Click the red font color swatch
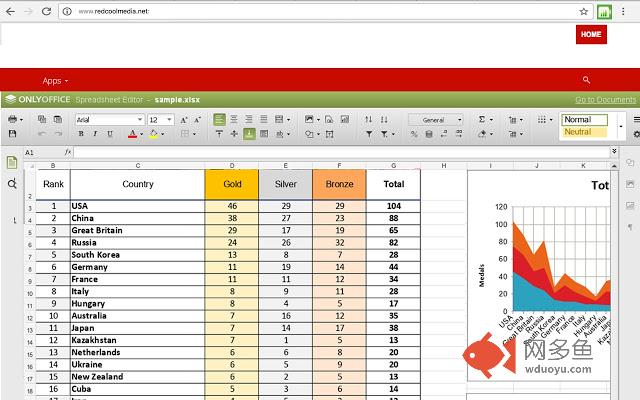 [133, 133]
